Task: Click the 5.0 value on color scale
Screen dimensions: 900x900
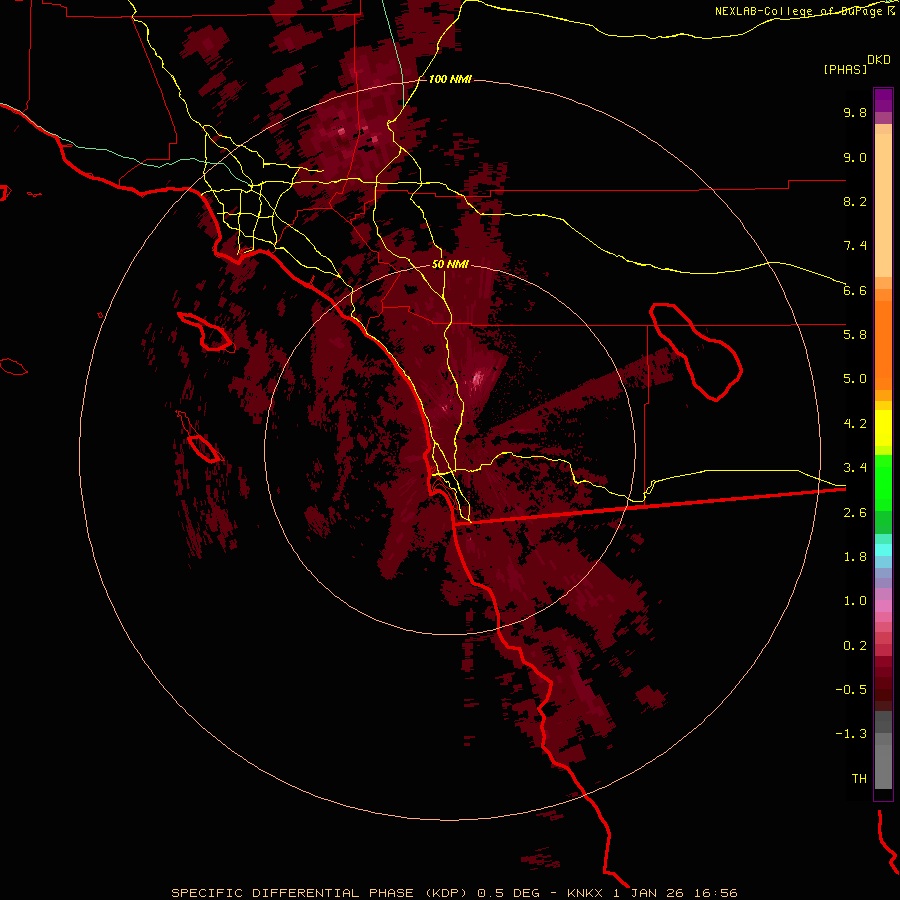Action: coord(855,379)
